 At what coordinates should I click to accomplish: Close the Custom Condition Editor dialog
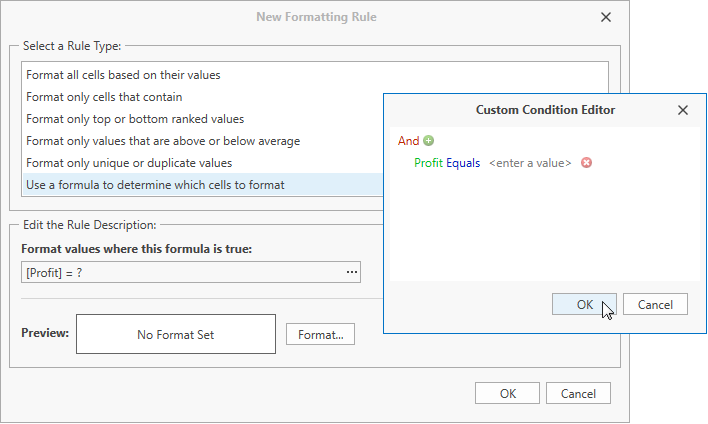[x=683, y=110]
